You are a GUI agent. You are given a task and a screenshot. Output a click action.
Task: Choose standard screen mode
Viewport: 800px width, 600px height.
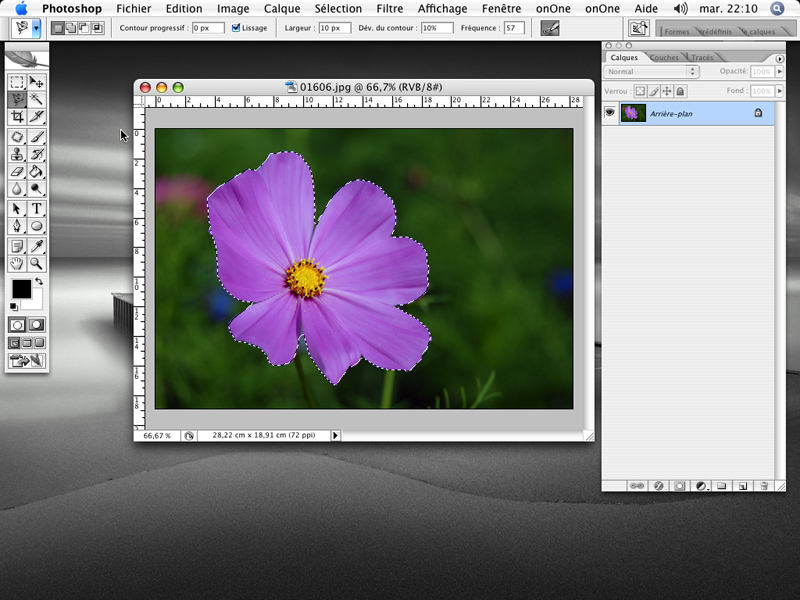[14, 343]
